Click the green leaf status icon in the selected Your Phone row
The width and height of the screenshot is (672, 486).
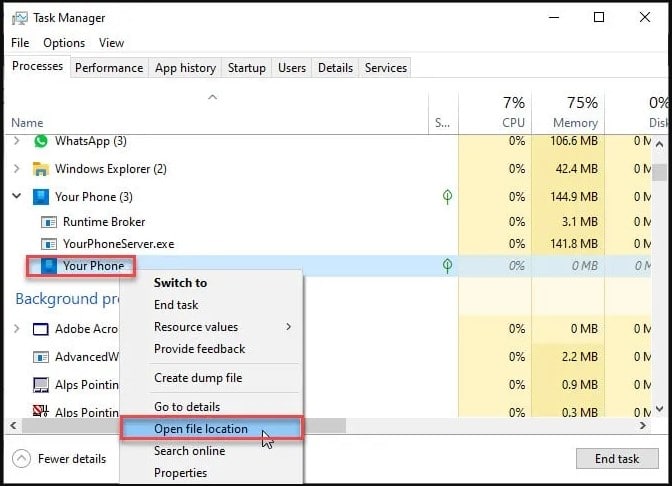point(447,266)
